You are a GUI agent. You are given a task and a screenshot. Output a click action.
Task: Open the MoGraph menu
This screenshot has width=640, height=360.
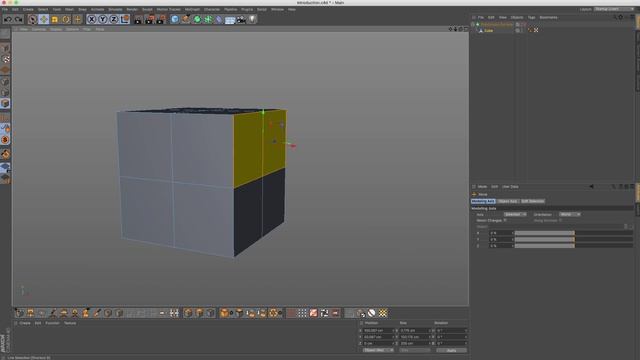(192, 9)
